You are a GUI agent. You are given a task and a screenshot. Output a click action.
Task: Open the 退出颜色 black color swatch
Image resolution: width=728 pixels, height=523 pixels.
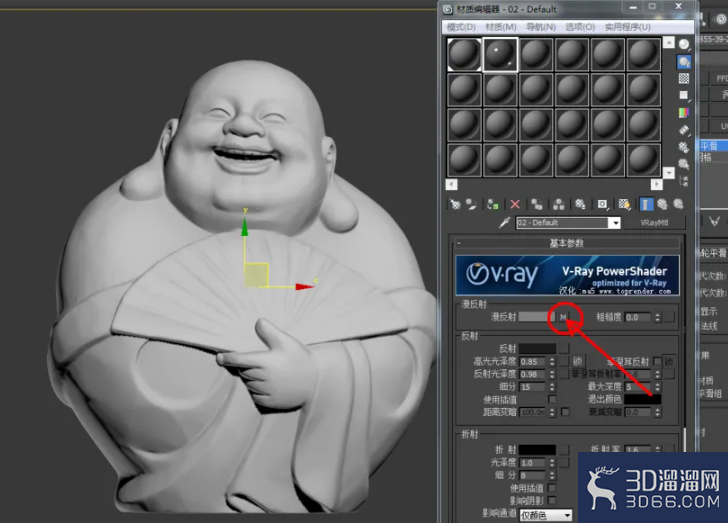[643, 399]
